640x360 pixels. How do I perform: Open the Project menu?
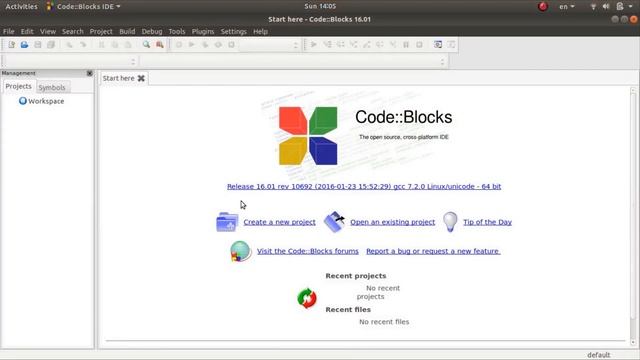101,31
